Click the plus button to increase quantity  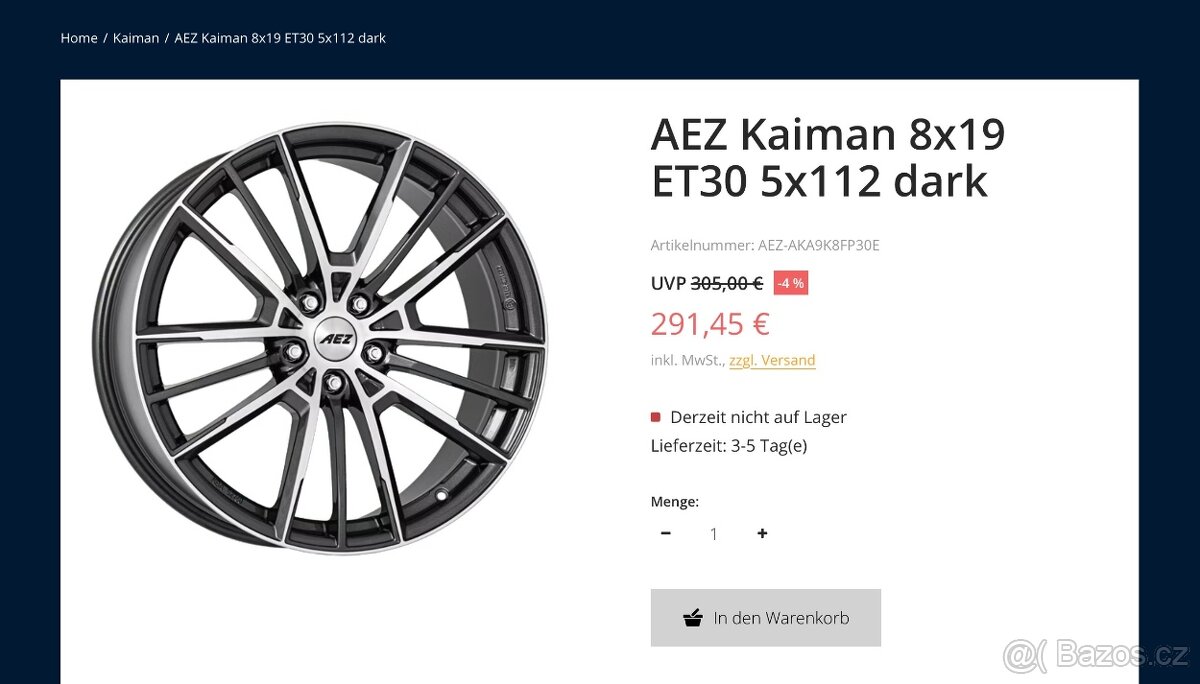(x=762, y=533)
